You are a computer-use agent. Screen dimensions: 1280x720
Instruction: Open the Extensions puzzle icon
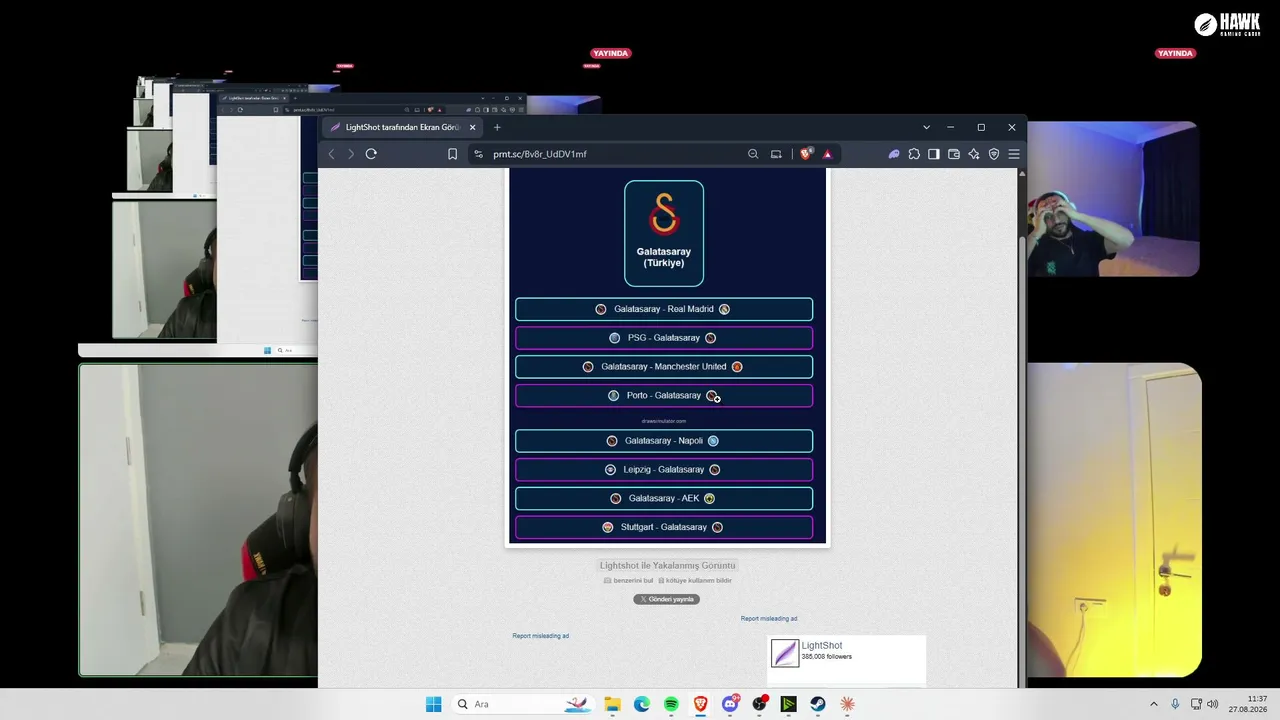click(x=914, y=154)
